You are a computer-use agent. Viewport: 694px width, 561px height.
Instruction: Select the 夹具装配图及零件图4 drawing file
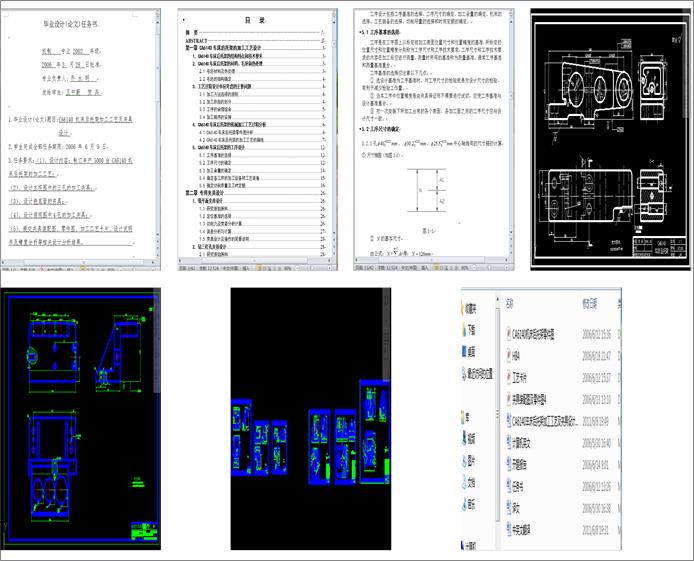(527, 400)
